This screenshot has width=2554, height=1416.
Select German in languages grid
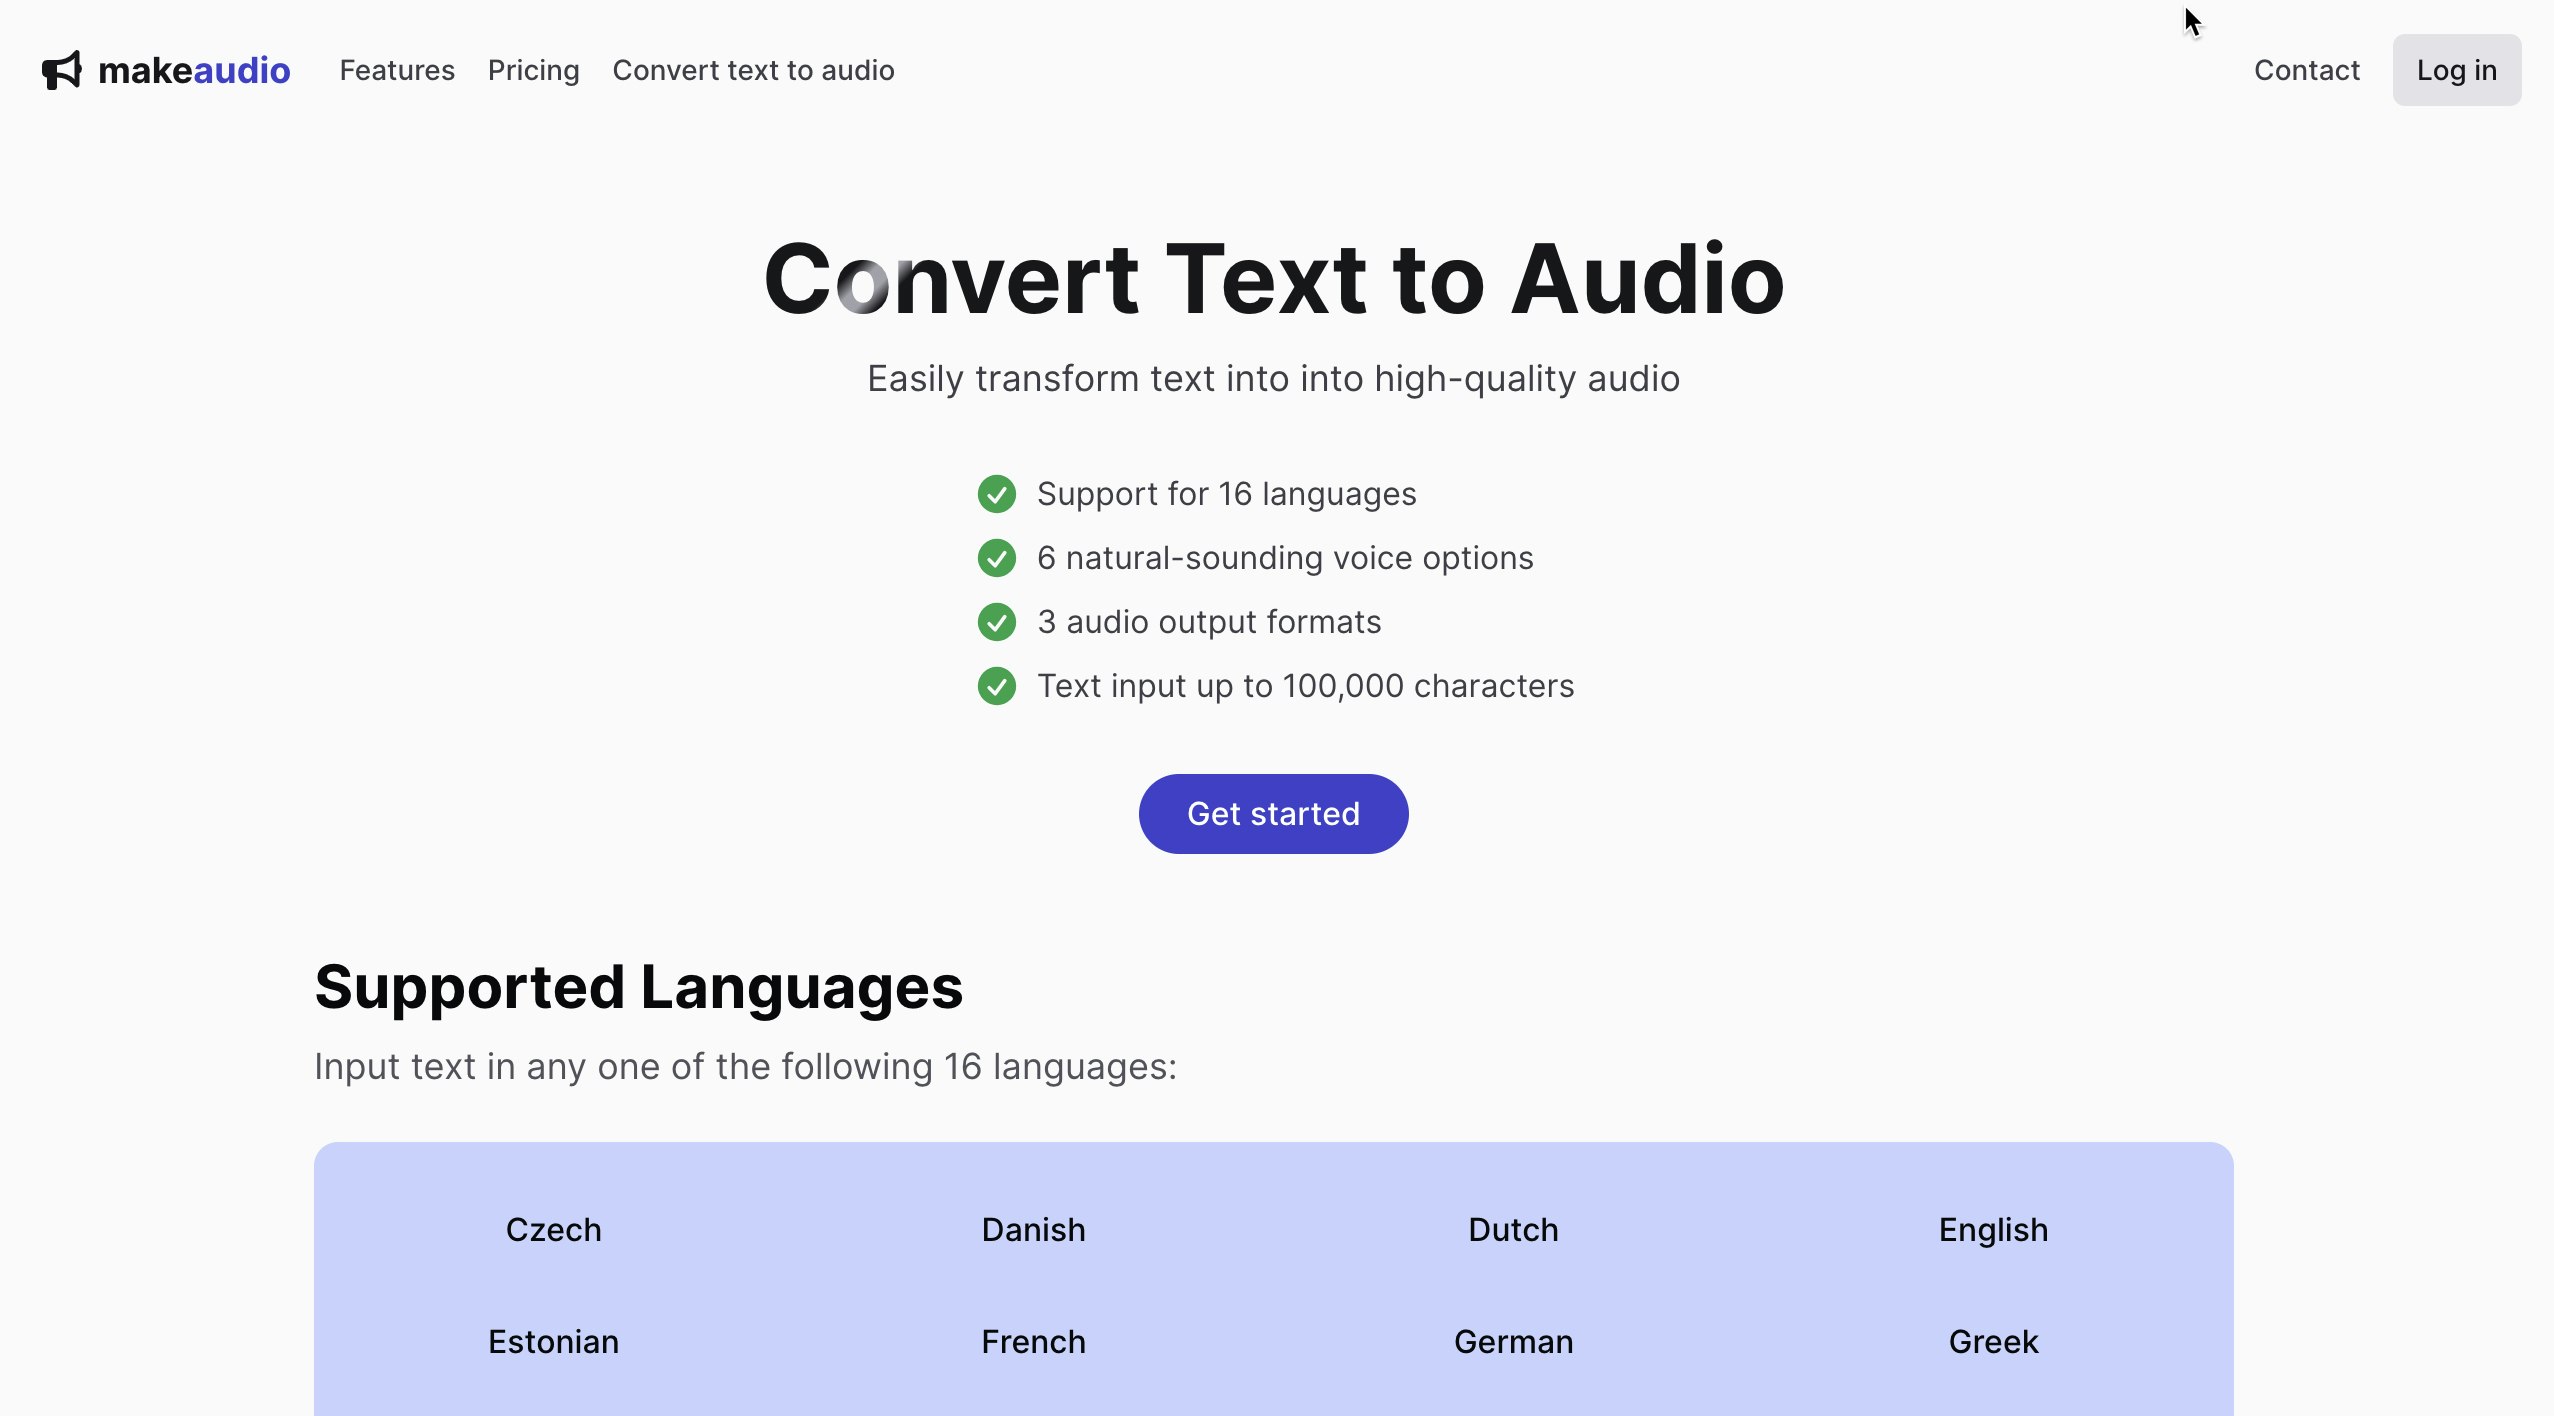[1513, 1342]
